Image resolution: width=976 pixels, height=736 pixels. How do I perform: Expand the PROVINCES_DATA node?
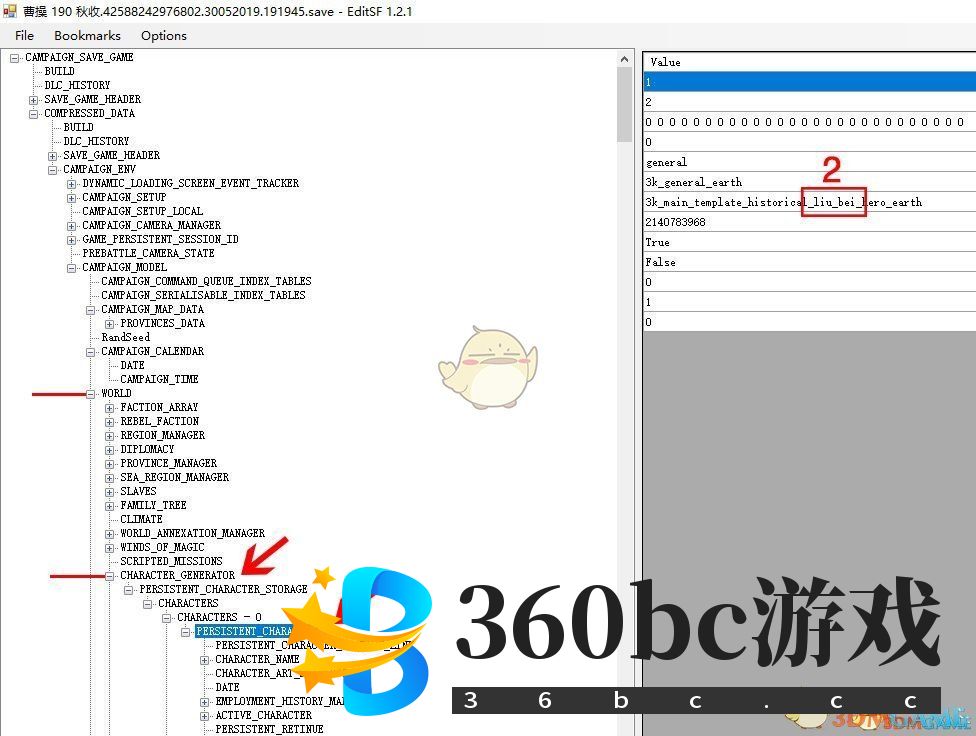click(110, 324)
